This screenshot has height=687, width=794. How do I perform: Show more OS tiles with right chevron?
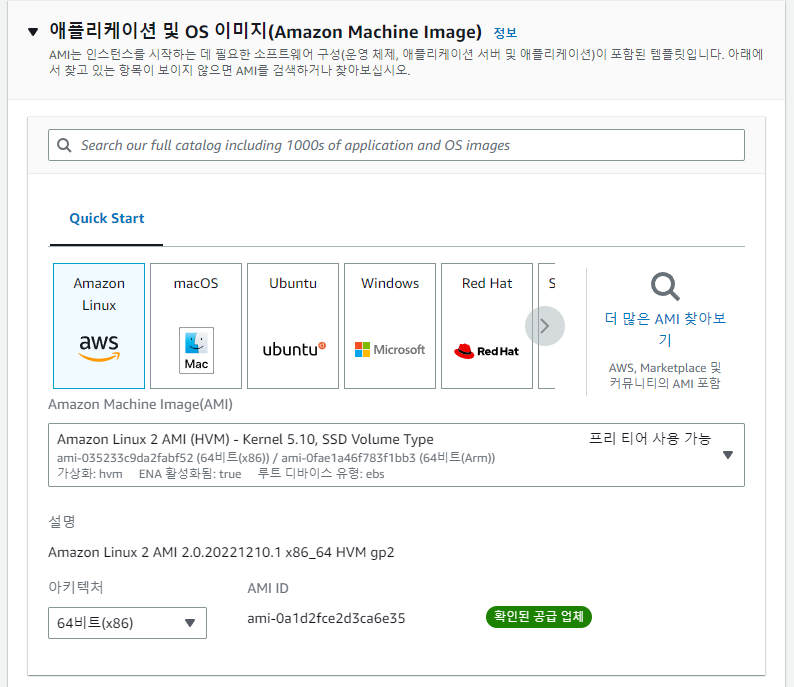tap(545, 326)
